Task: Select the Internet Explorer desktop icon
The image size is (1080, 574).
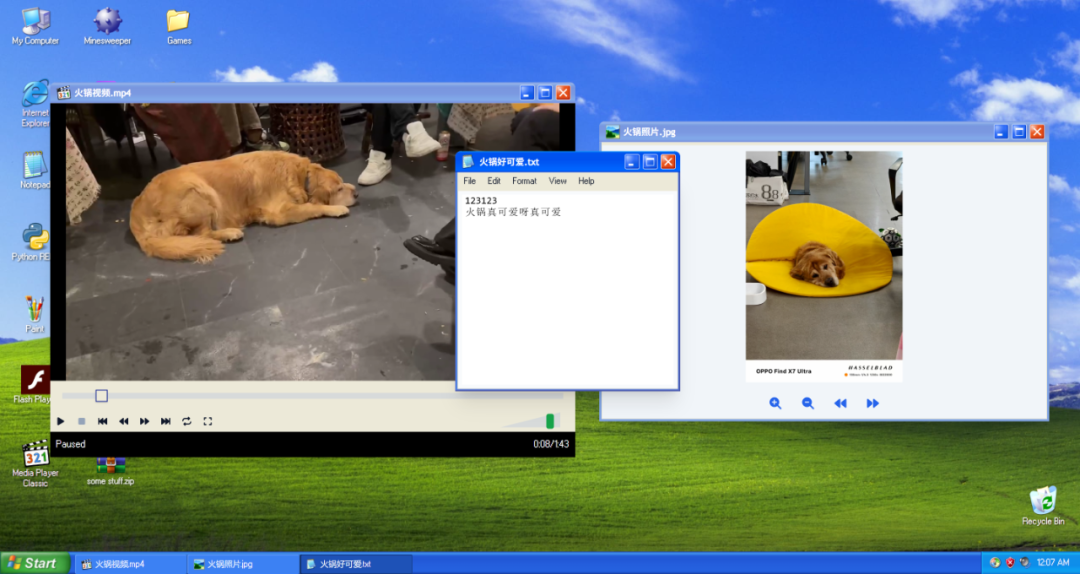Action: coord(35,103)
